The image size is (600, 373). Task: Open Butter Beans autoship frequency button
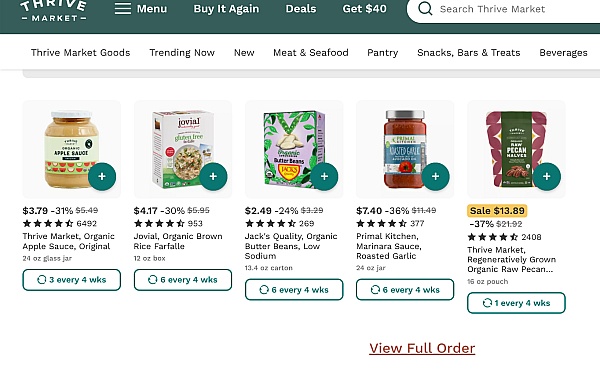[x=294, y=290]
